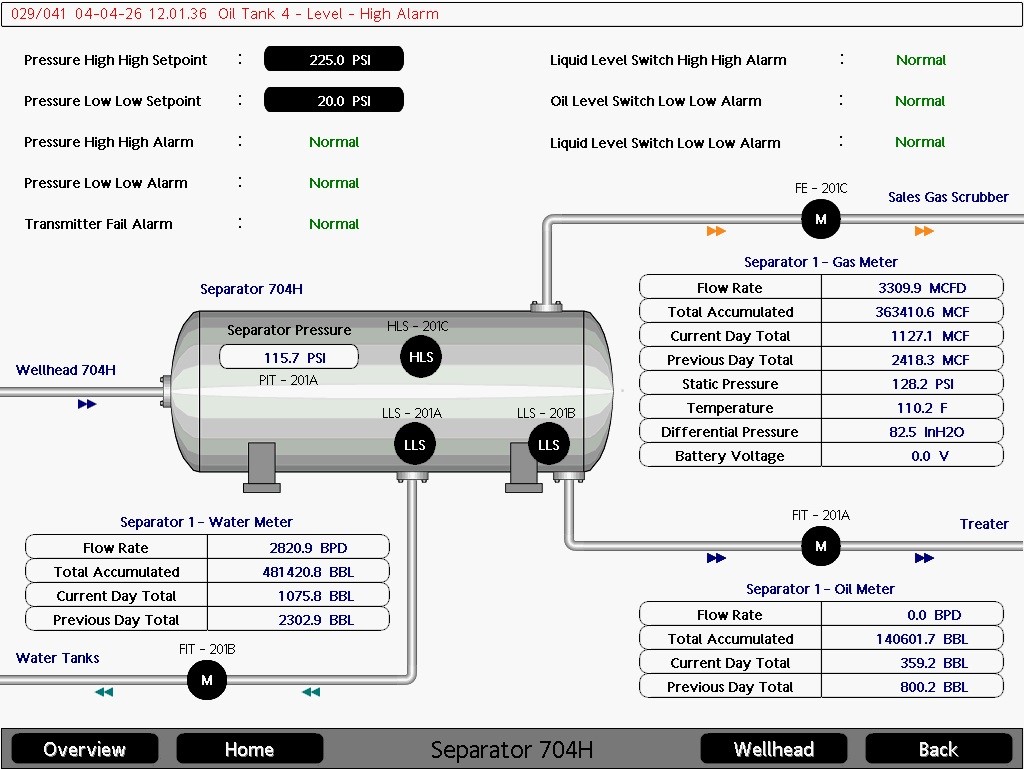Viewport: 1024px width, 769px height.
Task: Click the Treater line flow arrow
Action: point(924,558)
